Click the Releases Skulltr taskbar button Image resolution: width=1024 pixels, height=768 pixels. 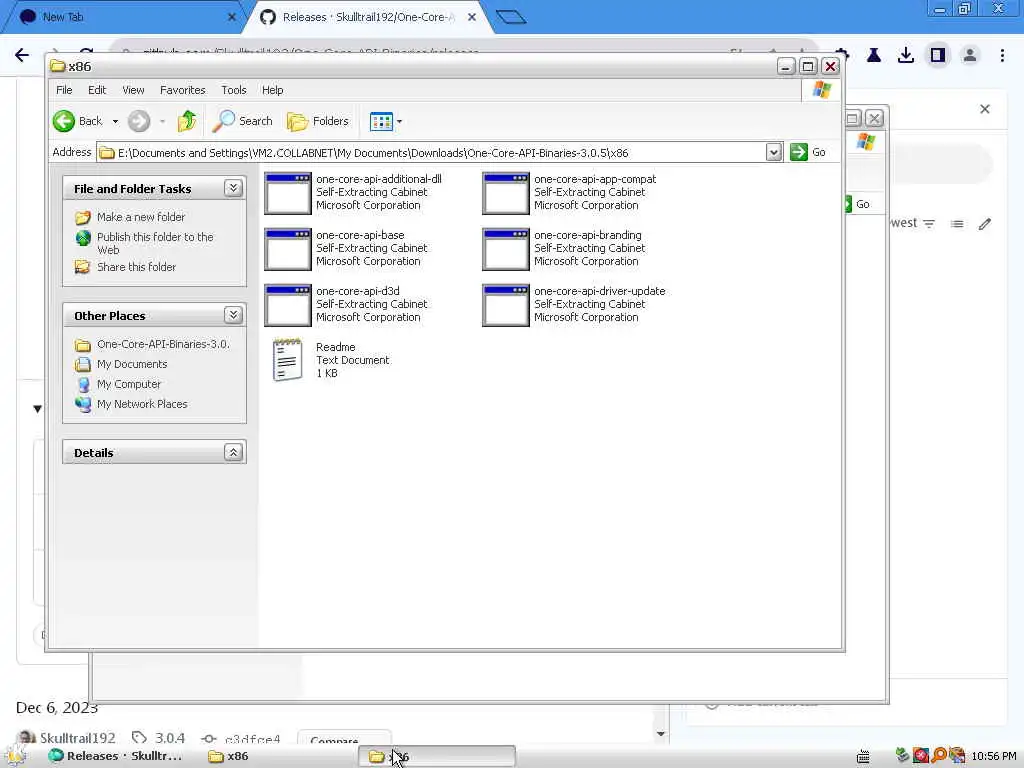click(x=116, y=756)
